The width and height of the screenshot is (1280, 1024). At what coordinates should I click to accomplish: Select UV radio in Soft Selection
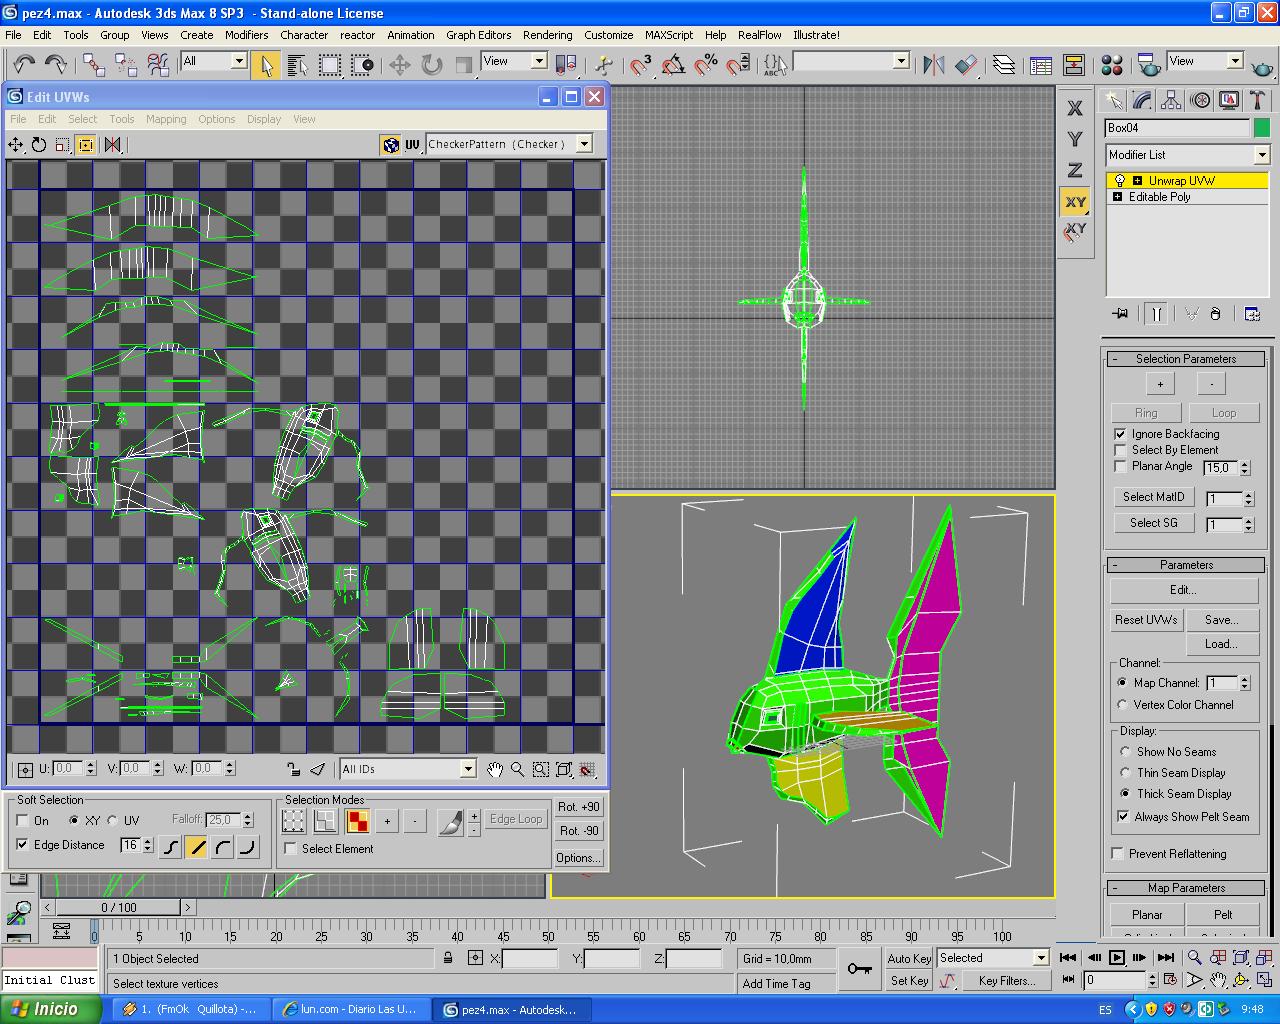pos(113,820)
